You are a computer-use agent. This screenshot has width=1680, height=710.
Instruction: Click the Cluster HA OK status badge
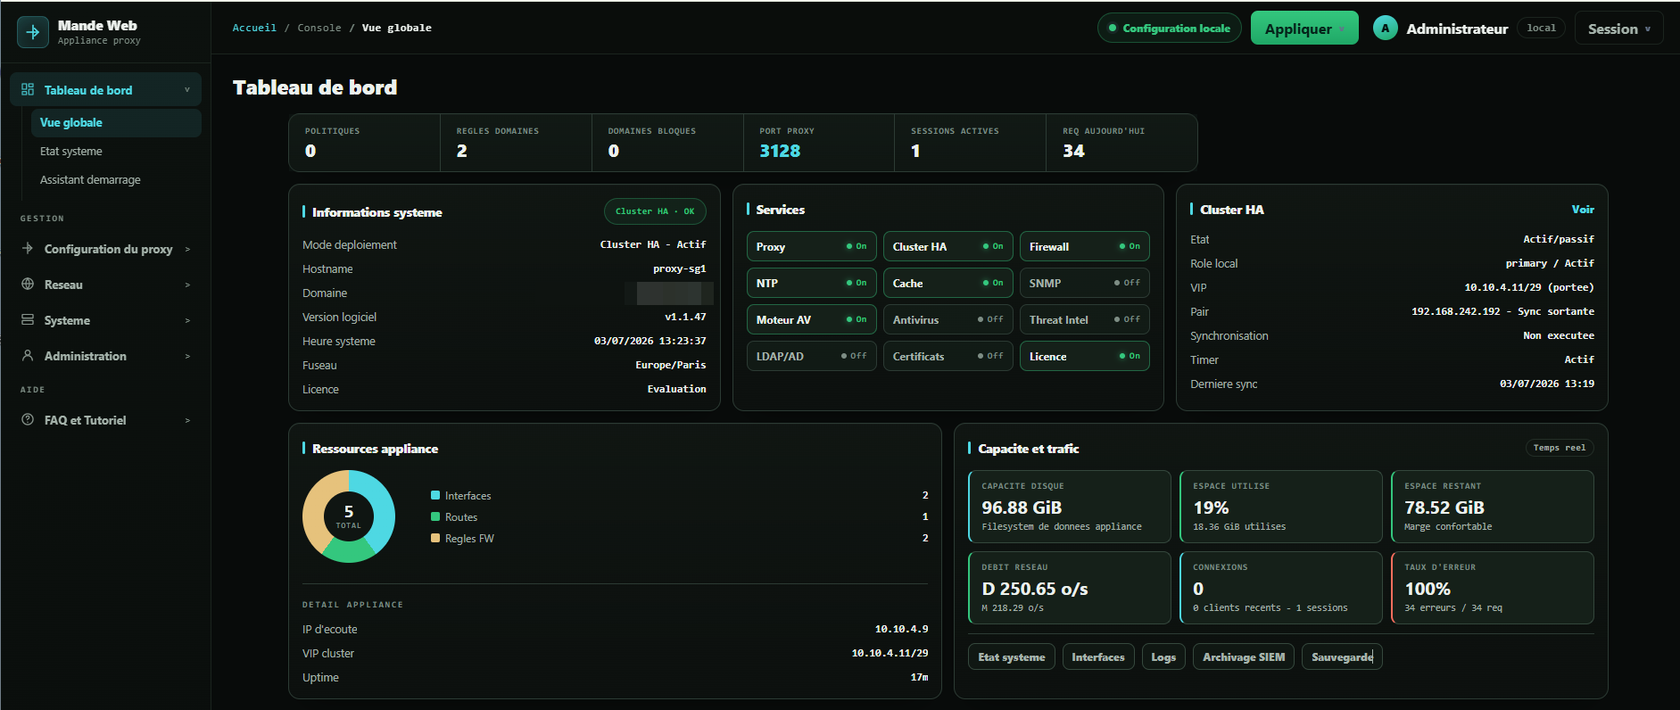coord(655,211)
